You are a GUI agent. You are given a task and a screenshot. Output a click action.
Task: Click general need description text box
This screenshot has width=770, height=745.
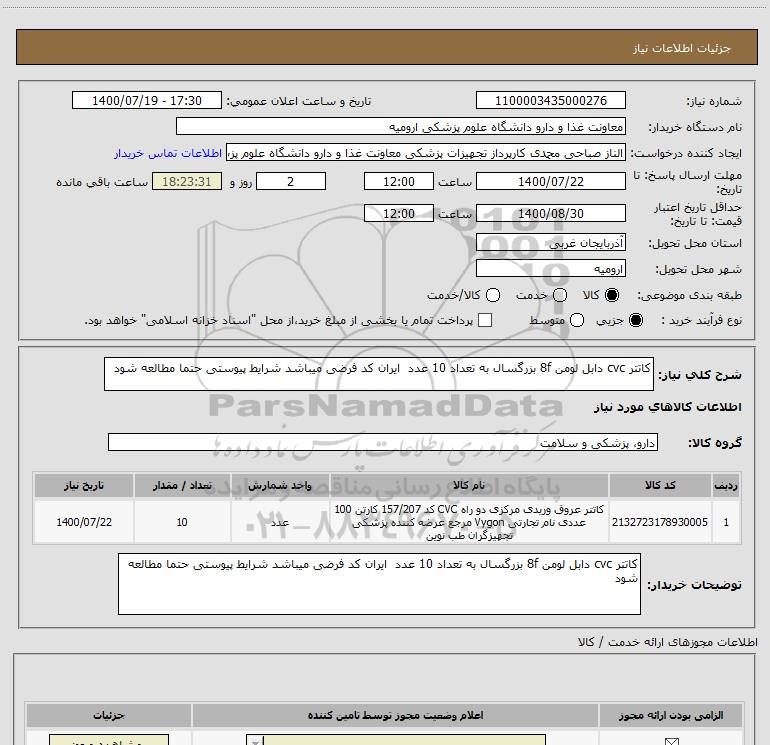pos(379,374)
